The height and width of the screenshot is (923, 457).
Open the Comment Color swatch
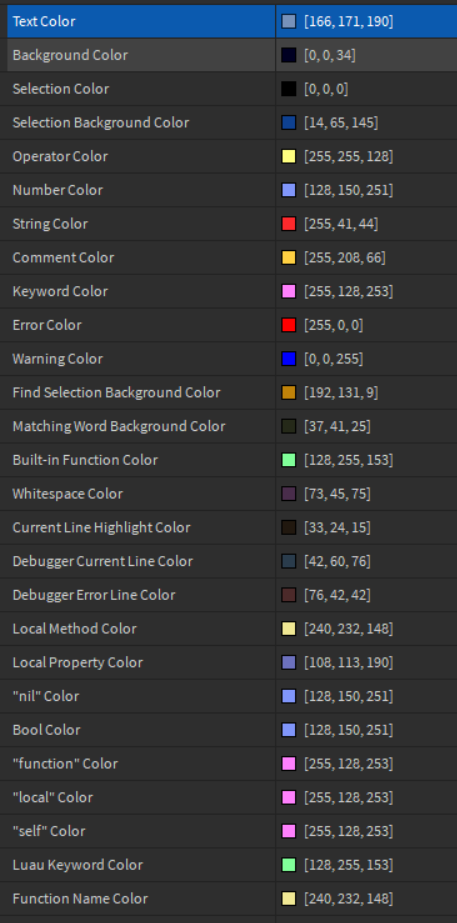pos(289,258)
